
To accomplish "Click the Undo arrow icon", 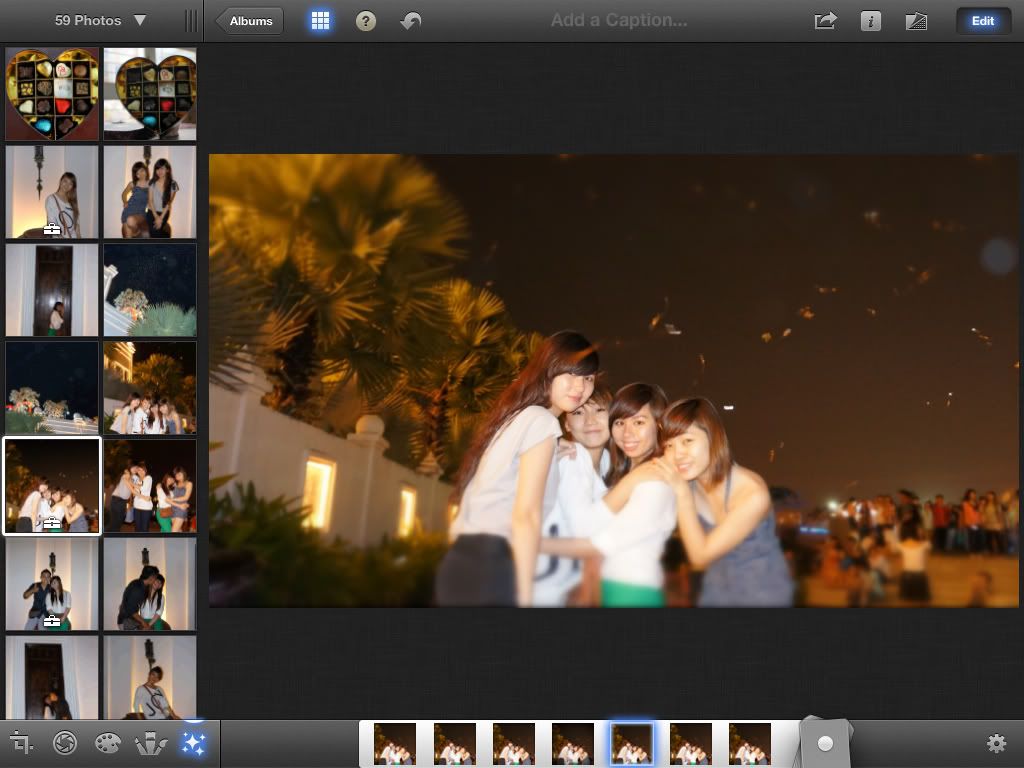I will (x=411, y=21).
